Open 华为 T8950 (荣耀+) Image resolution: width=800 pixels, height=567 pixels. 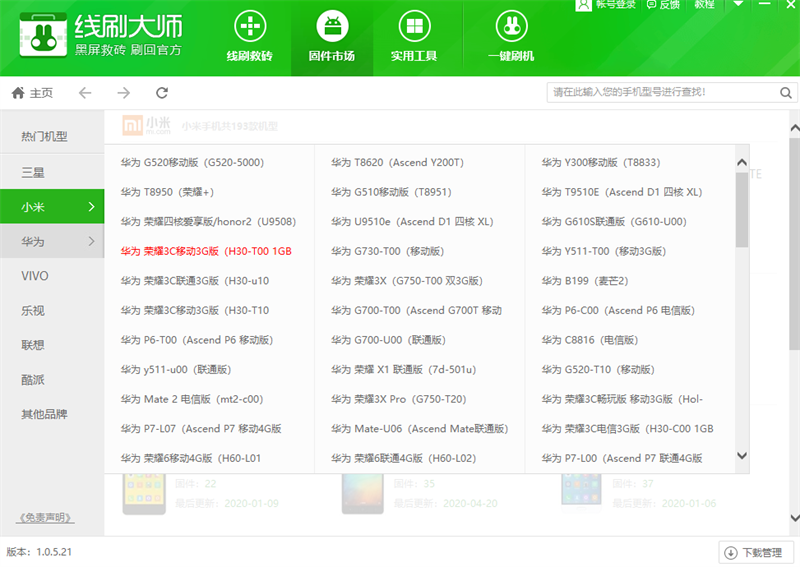click(x=167, y=192)
